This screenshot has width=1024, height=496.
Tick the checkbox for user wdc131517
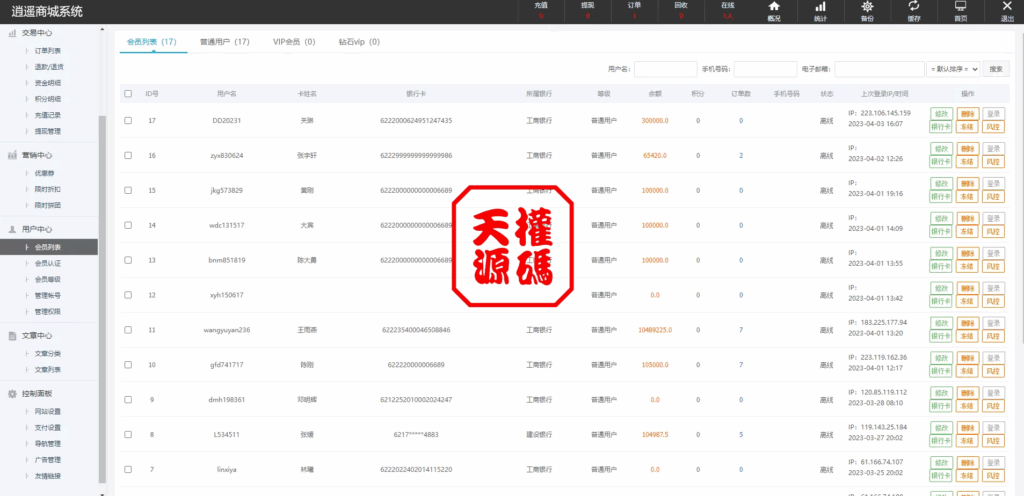(x=128, y=225)
